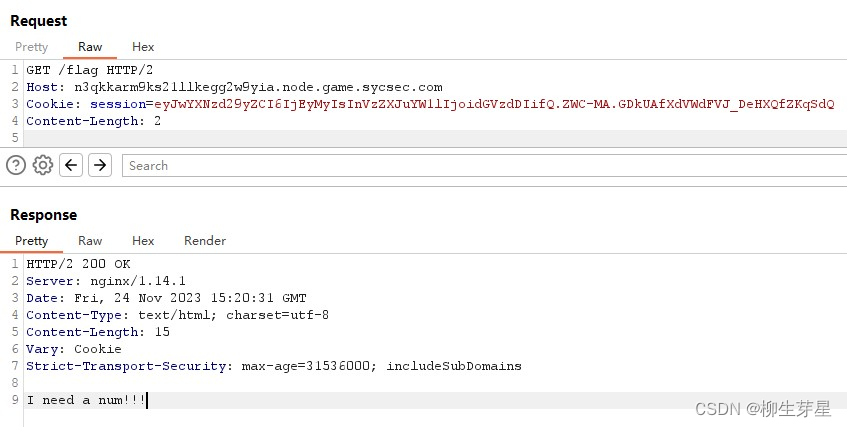The image size is (847, 427).
Task: Open the Response Render tab
Action: [205, 241]
